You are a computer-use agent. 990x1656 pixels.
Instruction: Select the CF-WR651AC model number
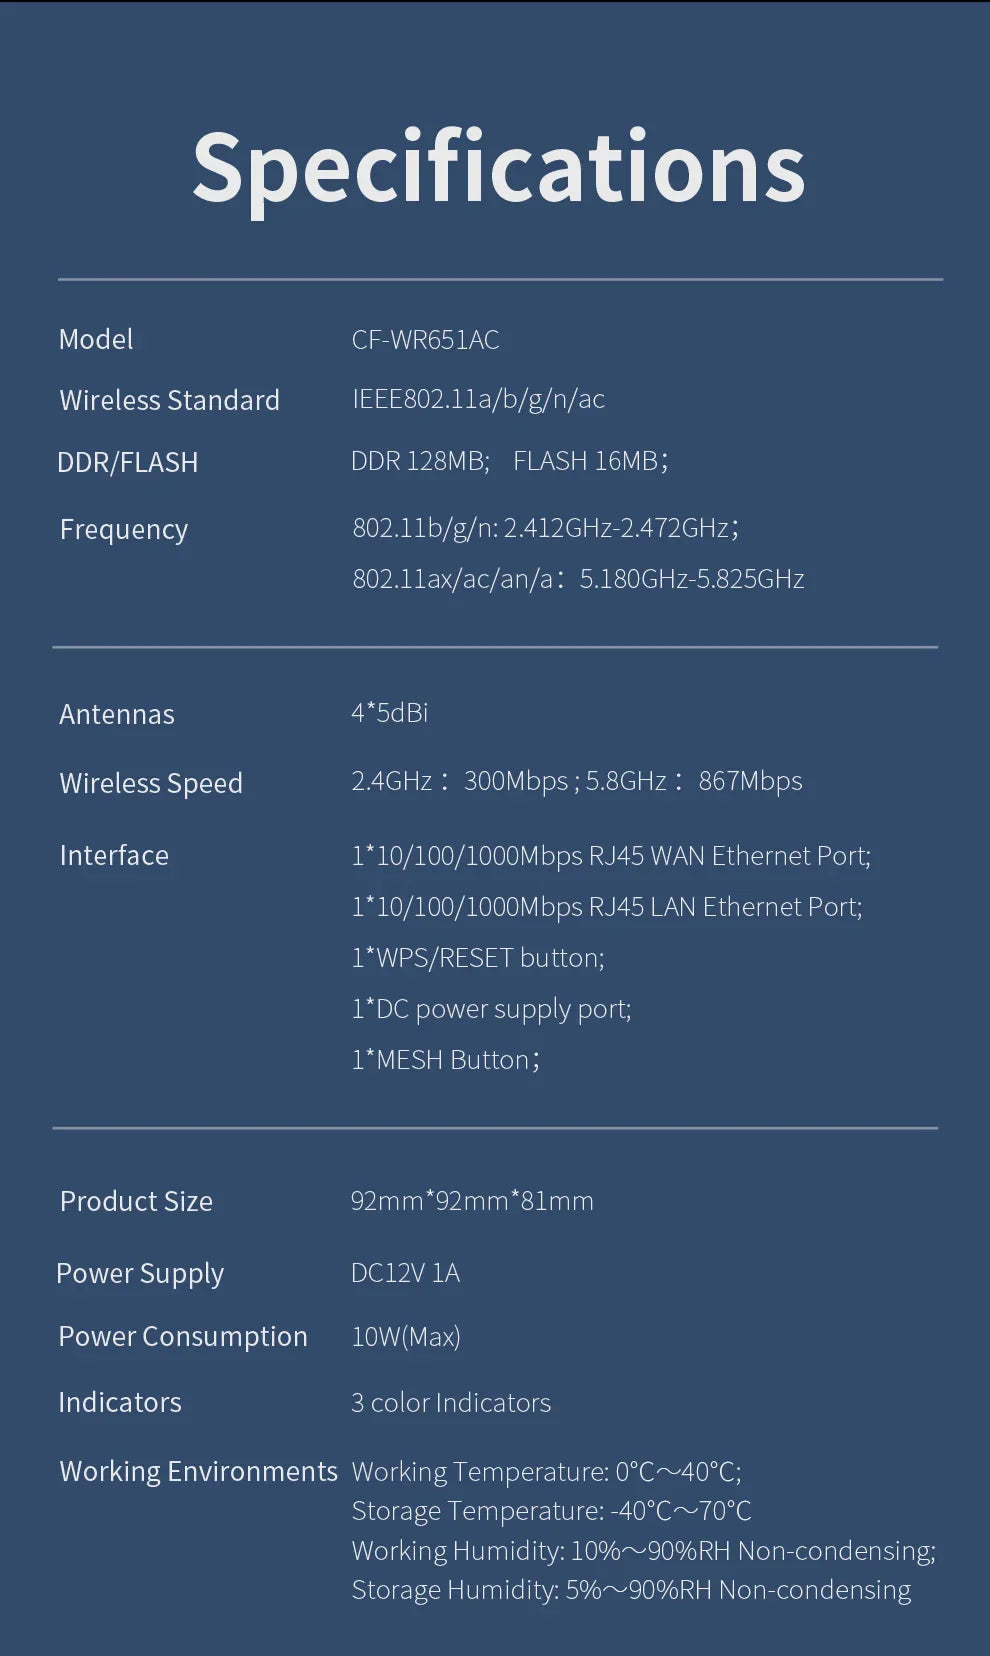425,340
